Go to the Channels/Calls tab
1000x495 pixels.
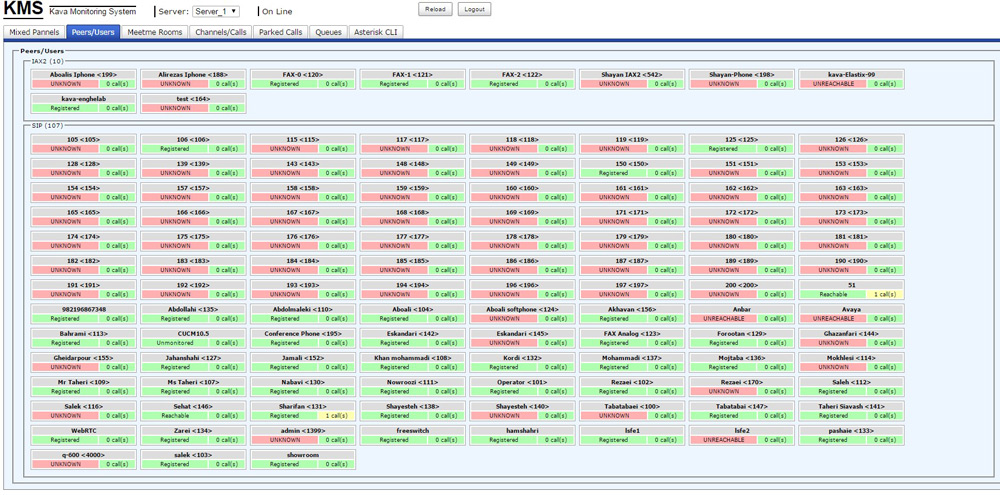[221, 32]
